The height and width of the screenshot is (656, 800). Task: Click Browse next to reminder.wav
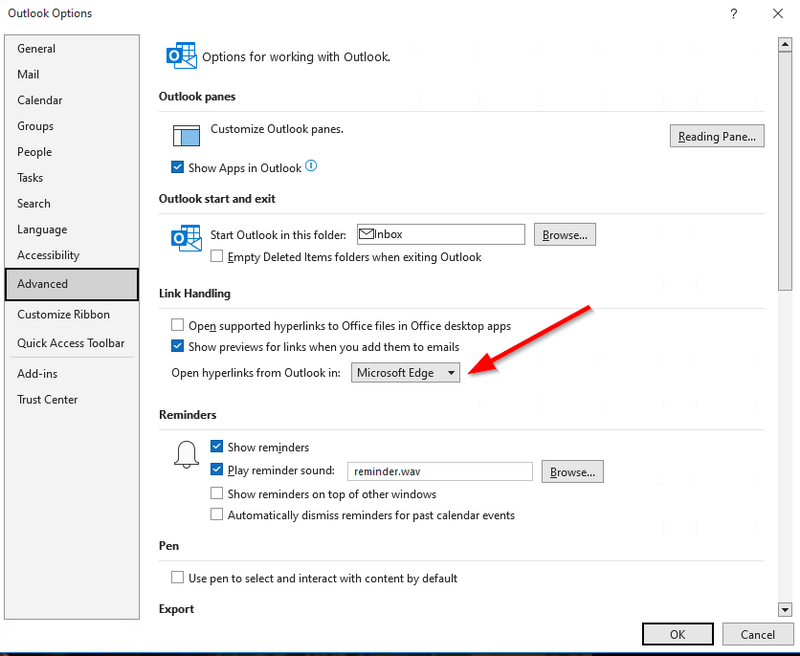tap(572, 471)
